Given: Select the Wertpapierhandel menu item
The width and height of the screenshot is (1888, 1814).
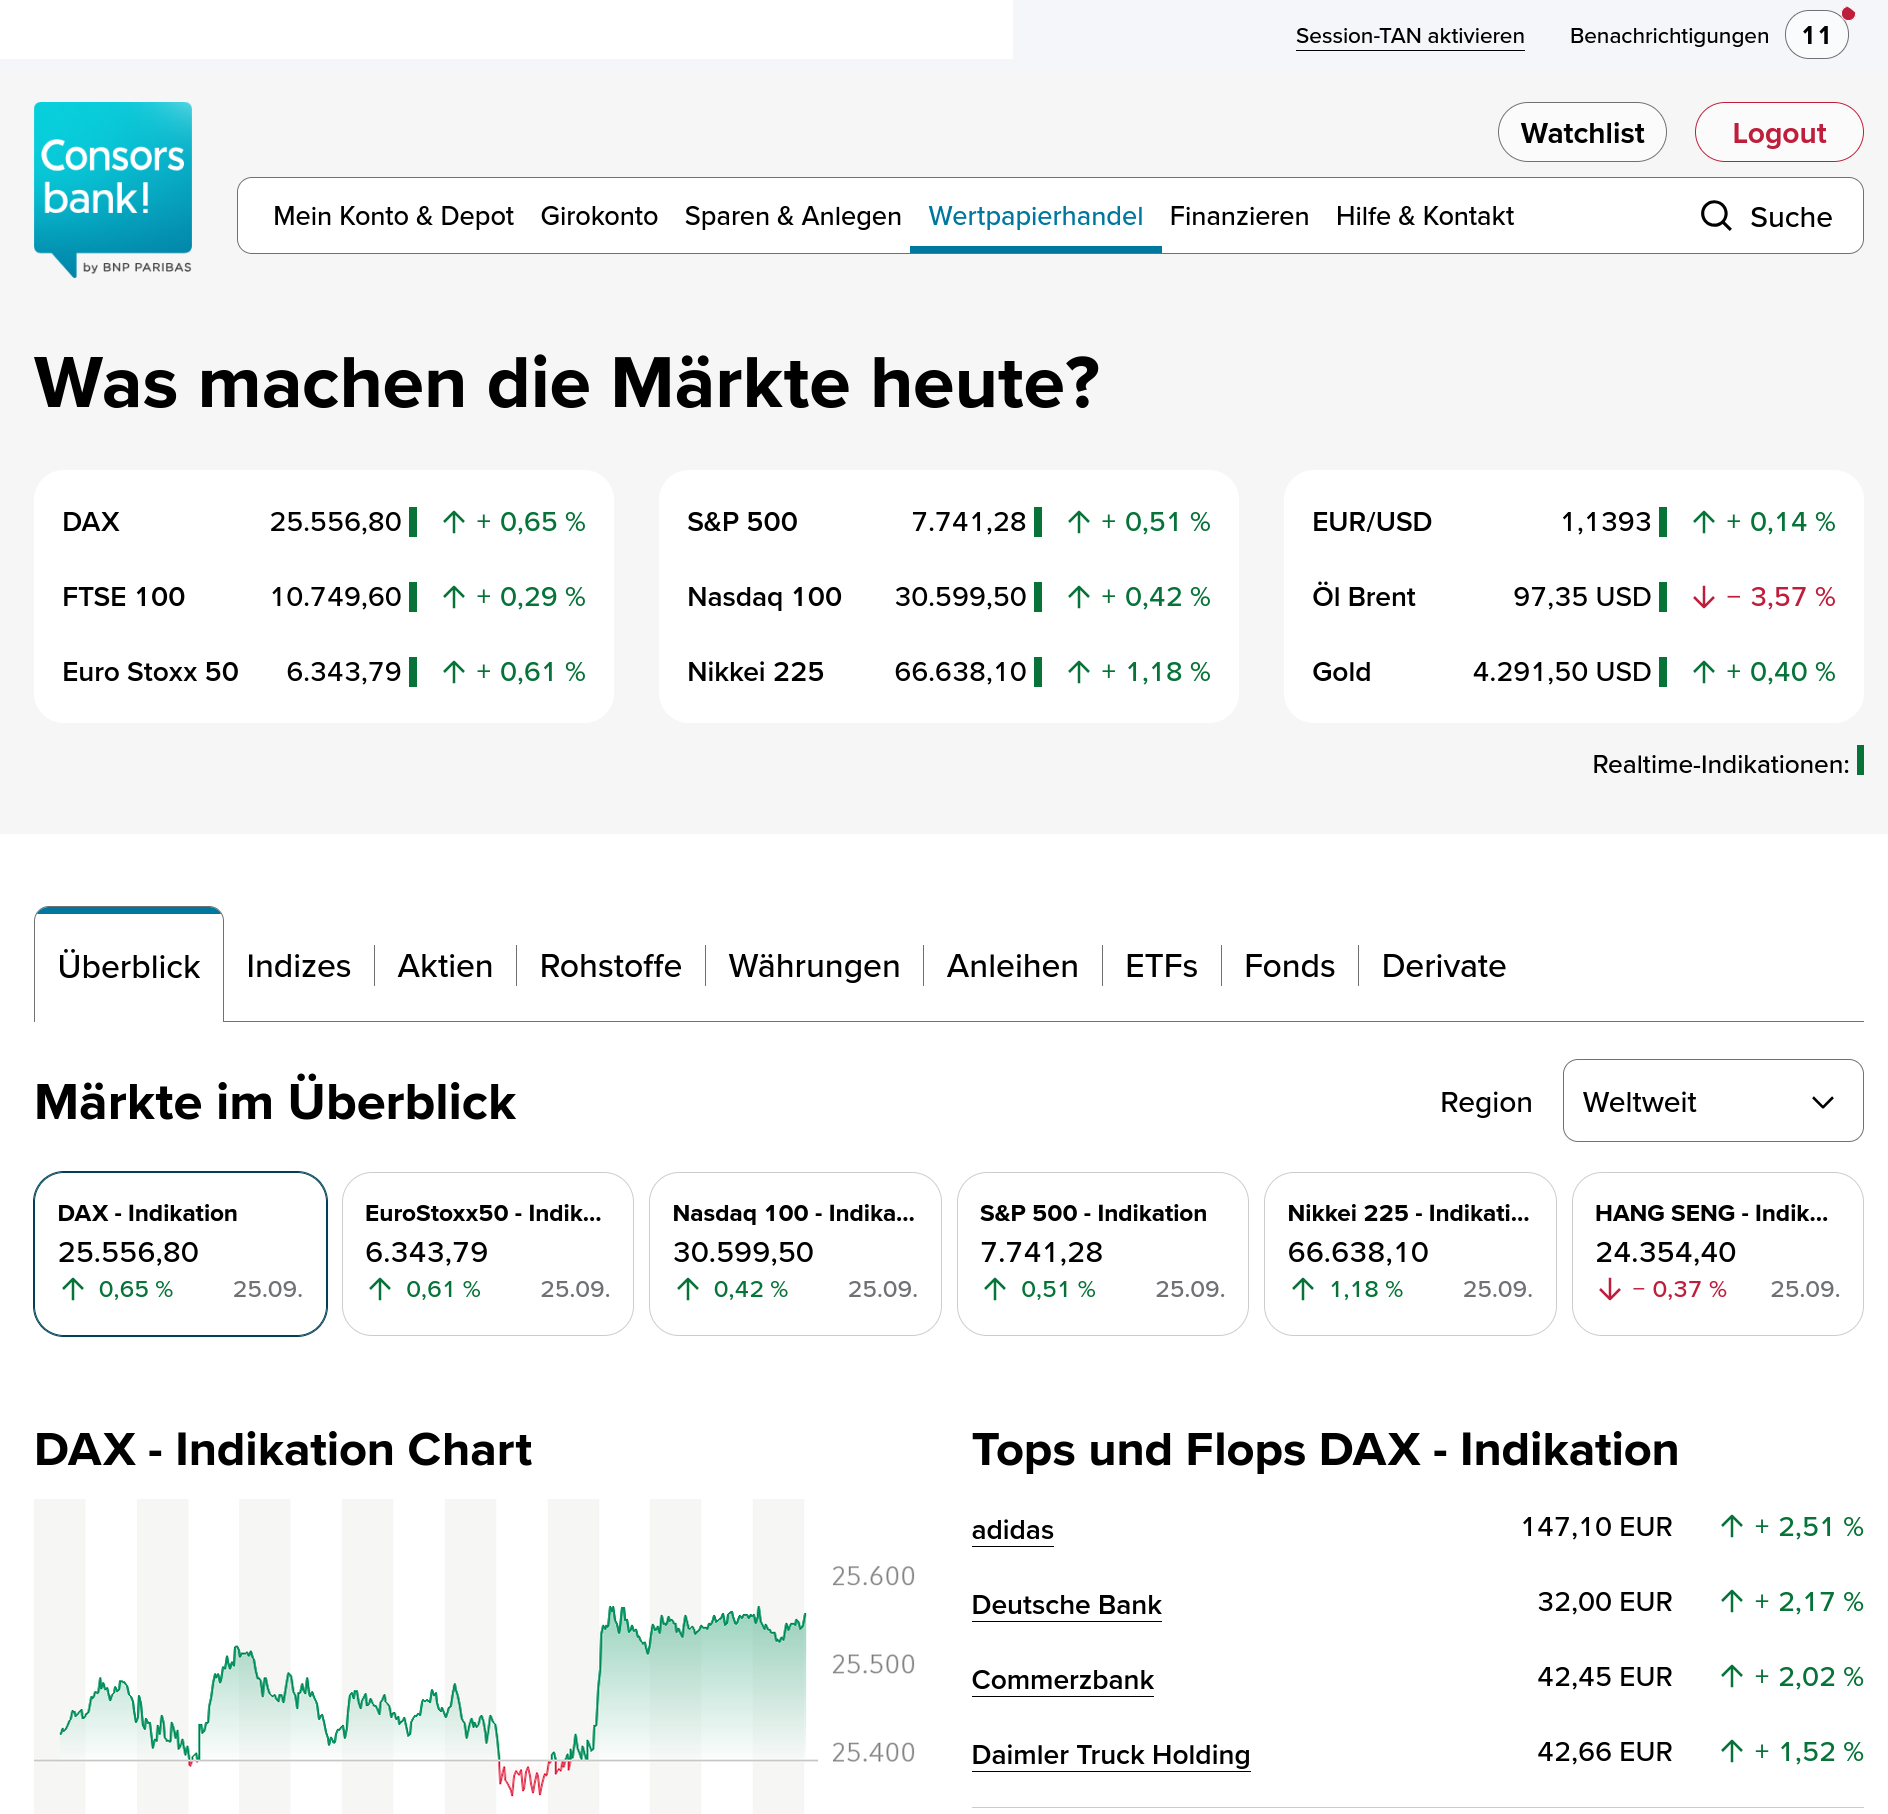Looking at the screenshot, I should [1035, 216].
